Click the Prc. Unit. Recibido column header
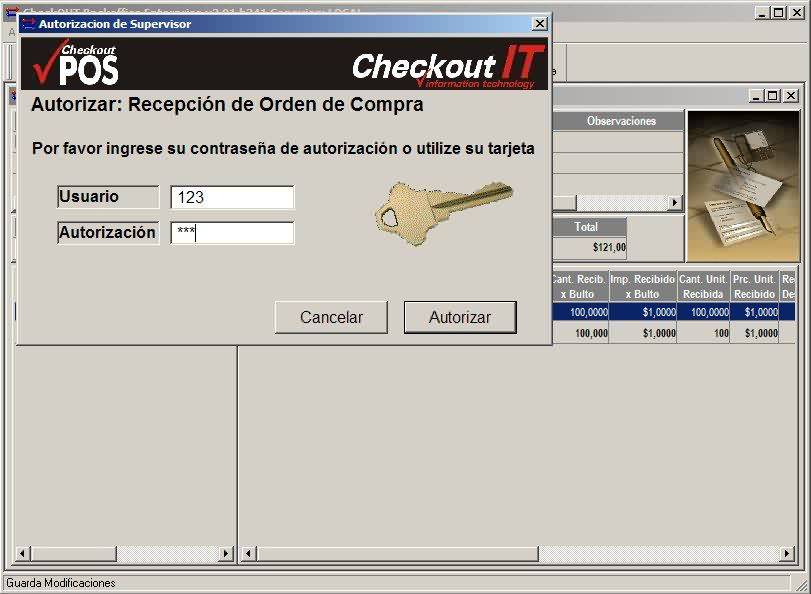Viewport: 811px width, 594px height. [754, 286]
